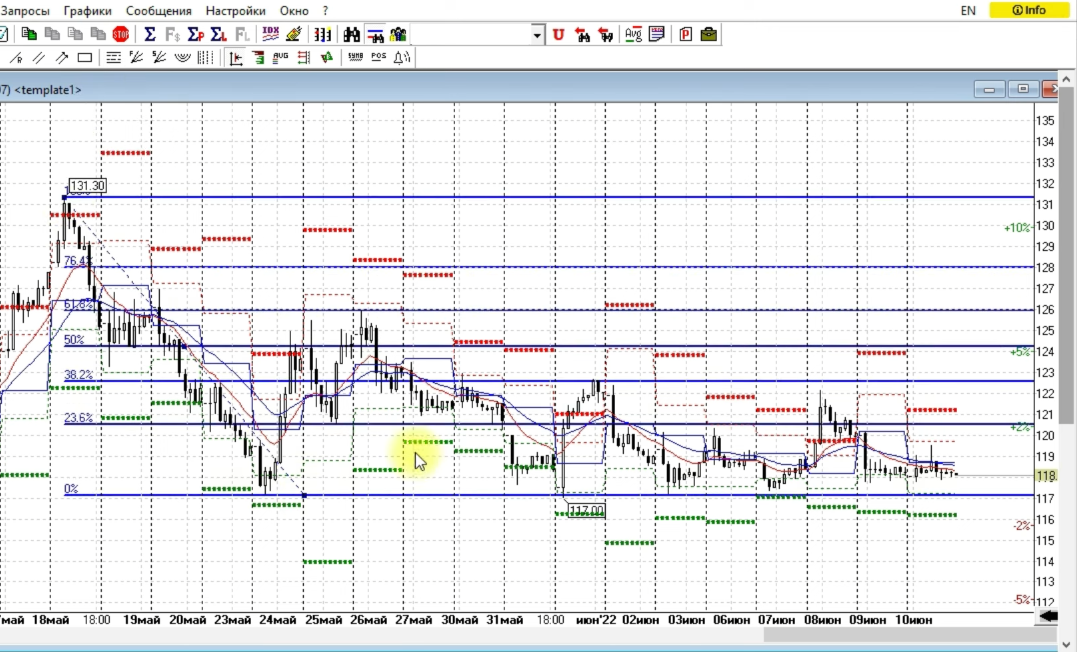The width and height of the screenshot is (1077, 652).
Task: Click the briefcase portfolio icon
Action: pyautogui.click(x=709, y=35)
